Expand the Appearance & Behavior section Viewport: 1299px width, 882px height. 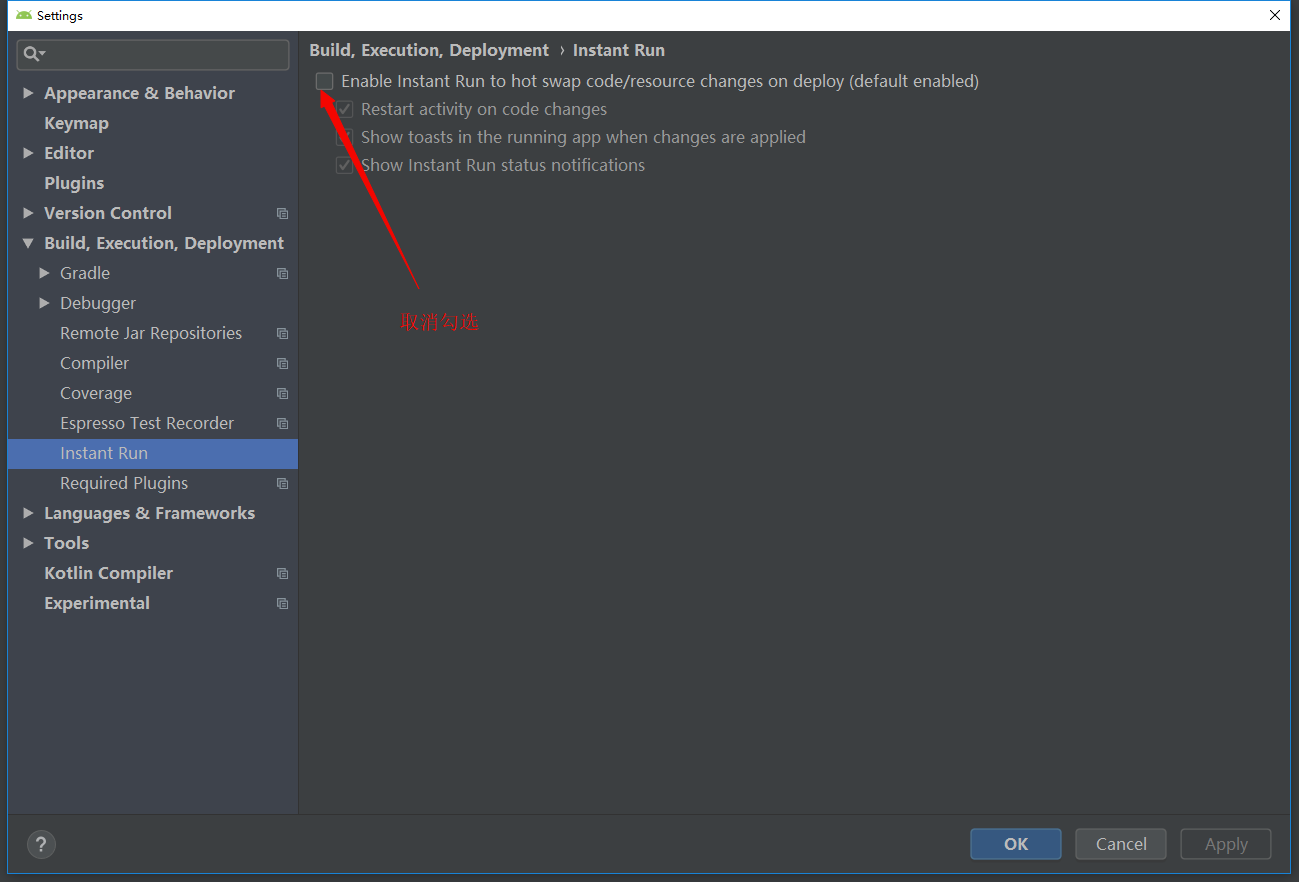(x=27, y=92)
